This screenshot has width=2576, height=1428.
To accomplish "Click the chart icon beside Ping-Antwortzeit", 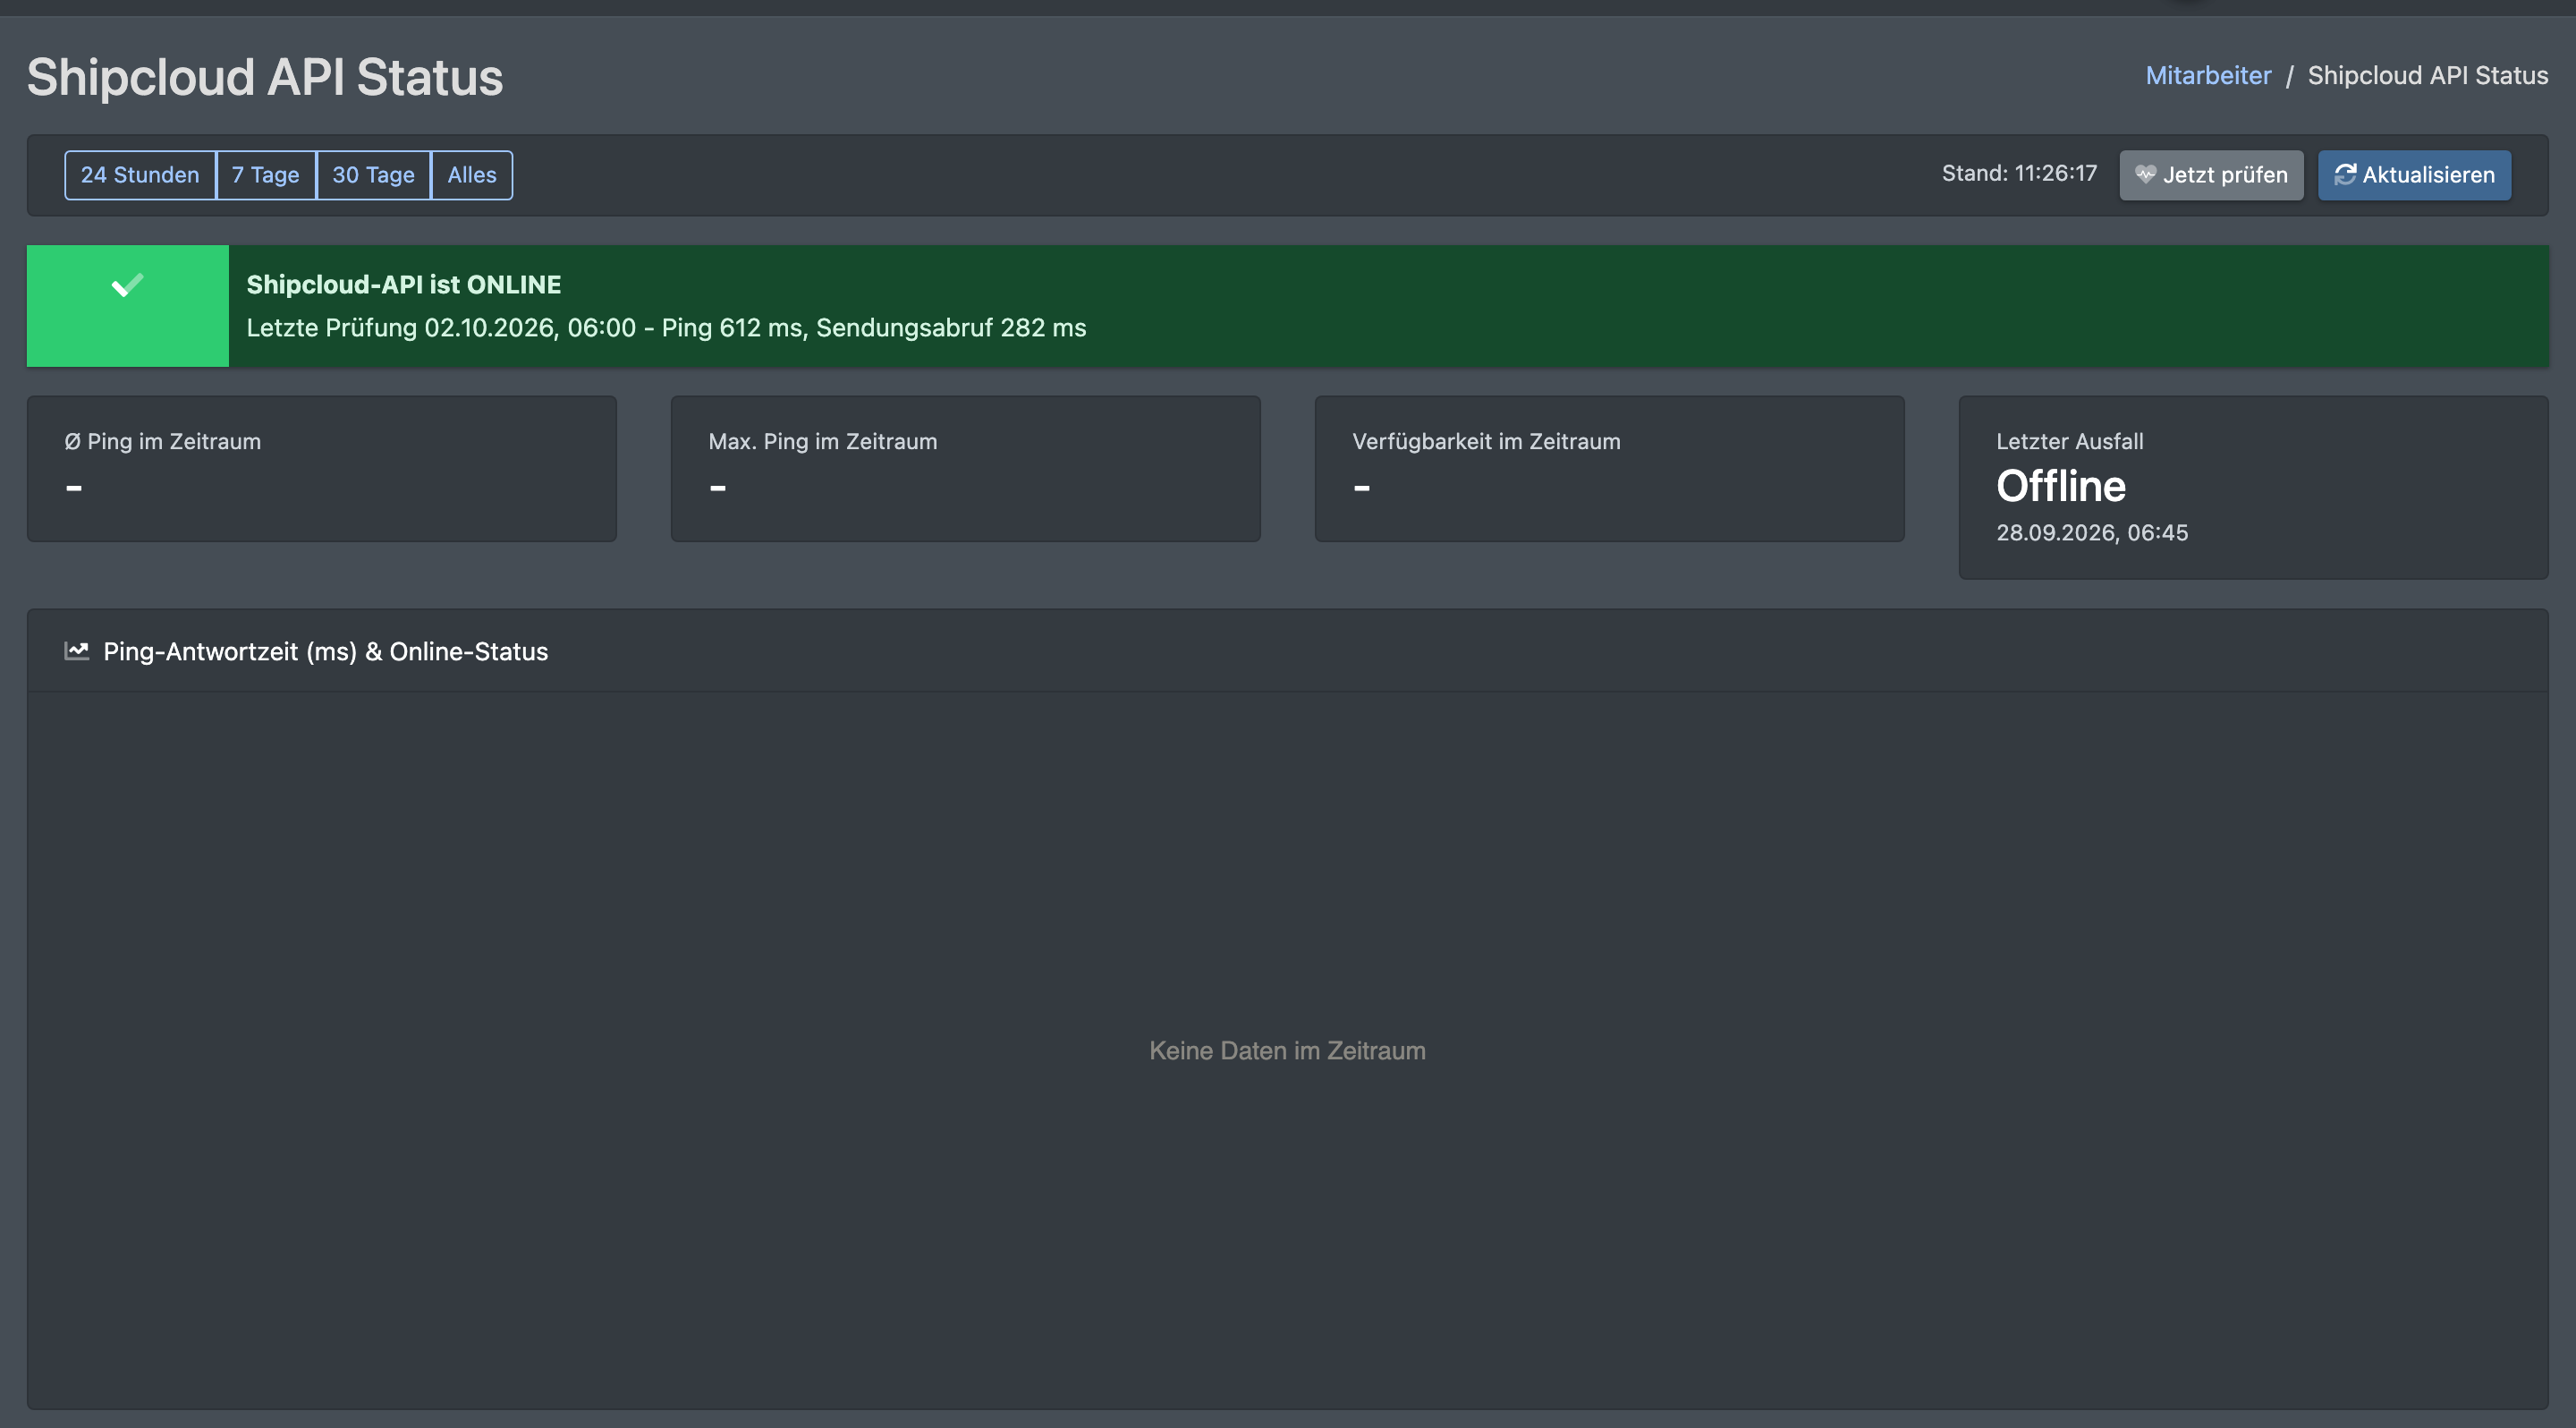I will pos(77,651).
